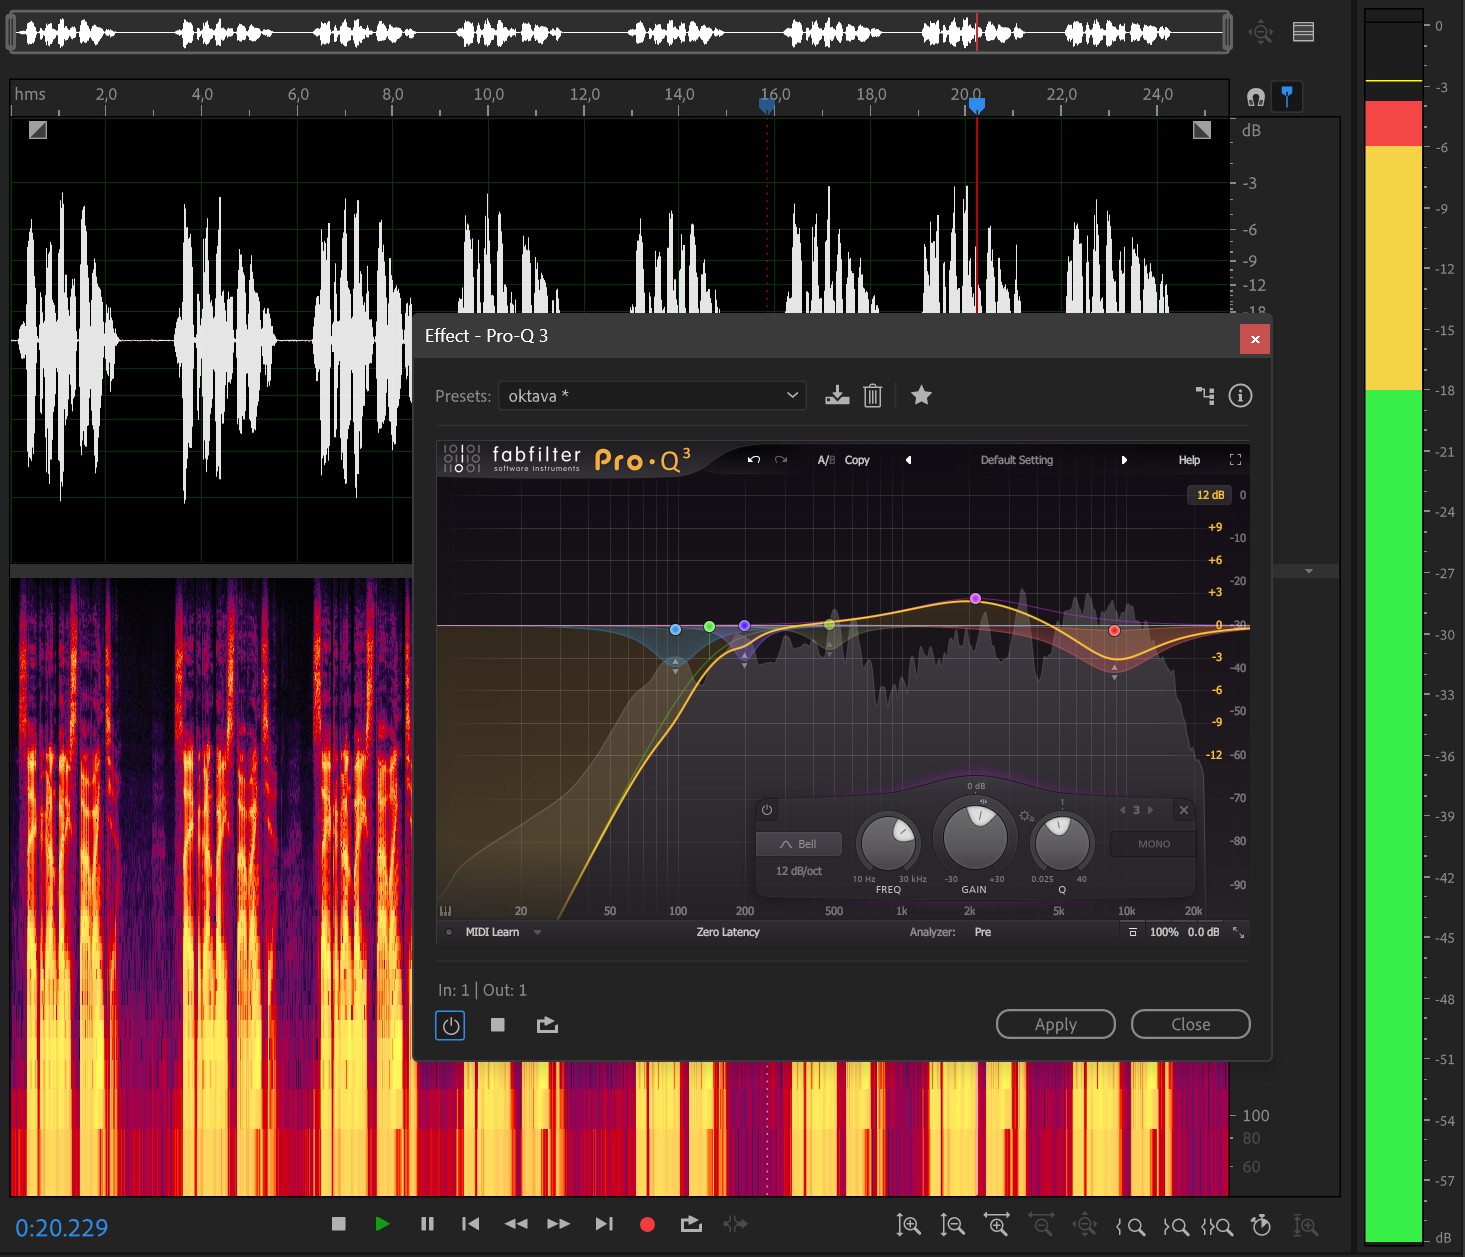Click the fade-in handle at waveform start
Image resolution: width=1465 pixels, height=1257 pixels.
pyautogui.click(x=38, y=130)
